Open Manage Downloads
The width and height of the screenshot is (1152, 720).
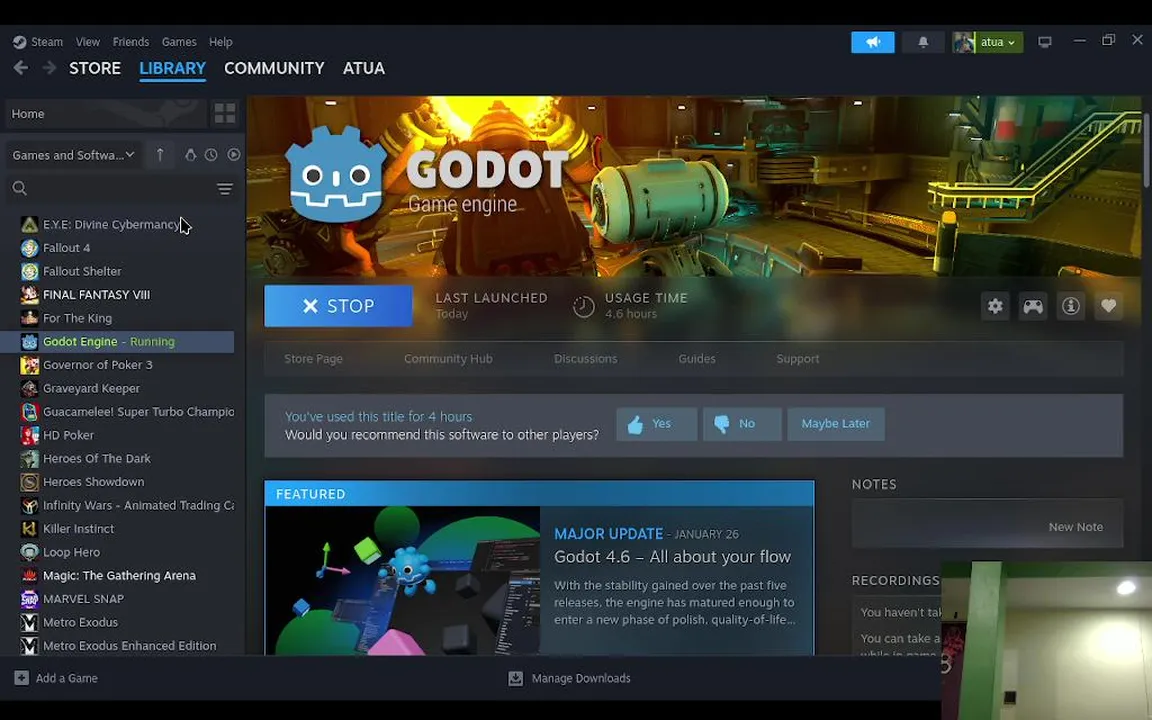569,678
